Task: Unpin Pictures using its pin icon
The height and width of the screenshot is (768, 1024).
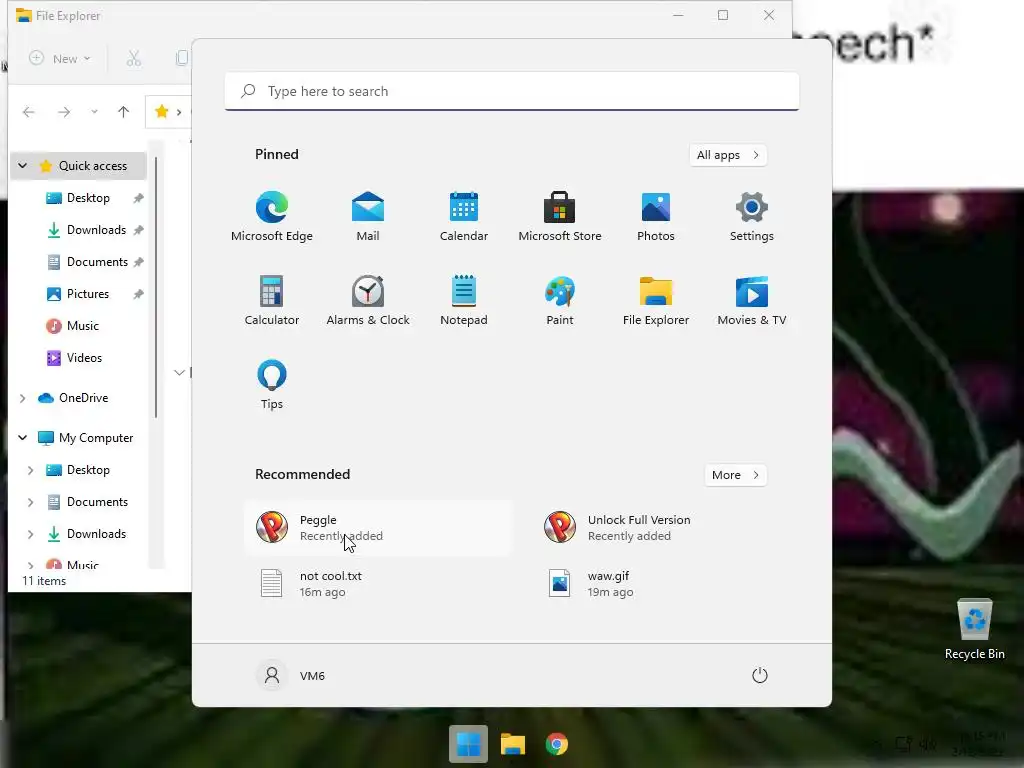Action: [x=138, y=295]
